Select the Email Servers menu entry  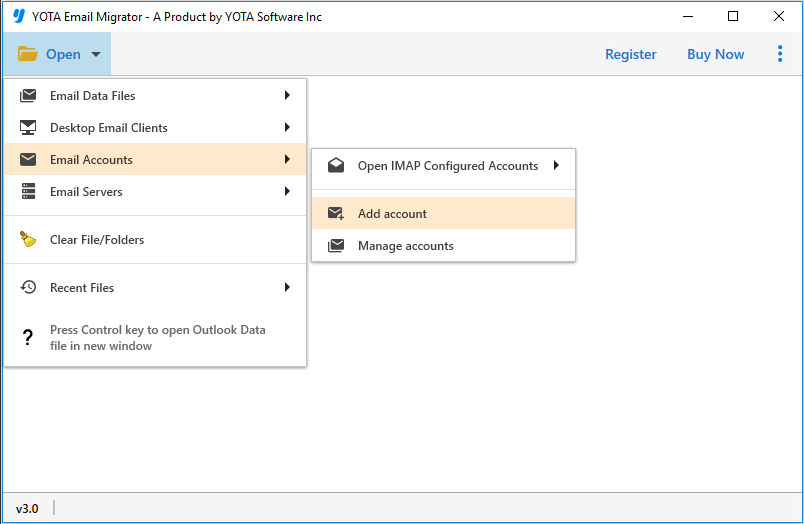(86, 192)
